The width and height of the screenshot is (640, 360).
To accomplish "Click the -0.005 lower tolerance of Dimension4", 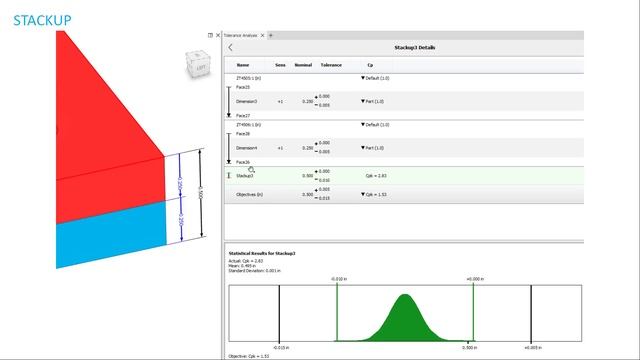I will point(322,152).
